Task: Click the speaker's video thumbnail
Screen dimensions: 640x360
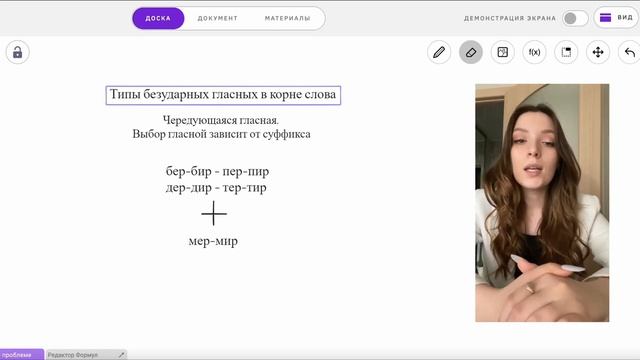Action: (542, 203)
